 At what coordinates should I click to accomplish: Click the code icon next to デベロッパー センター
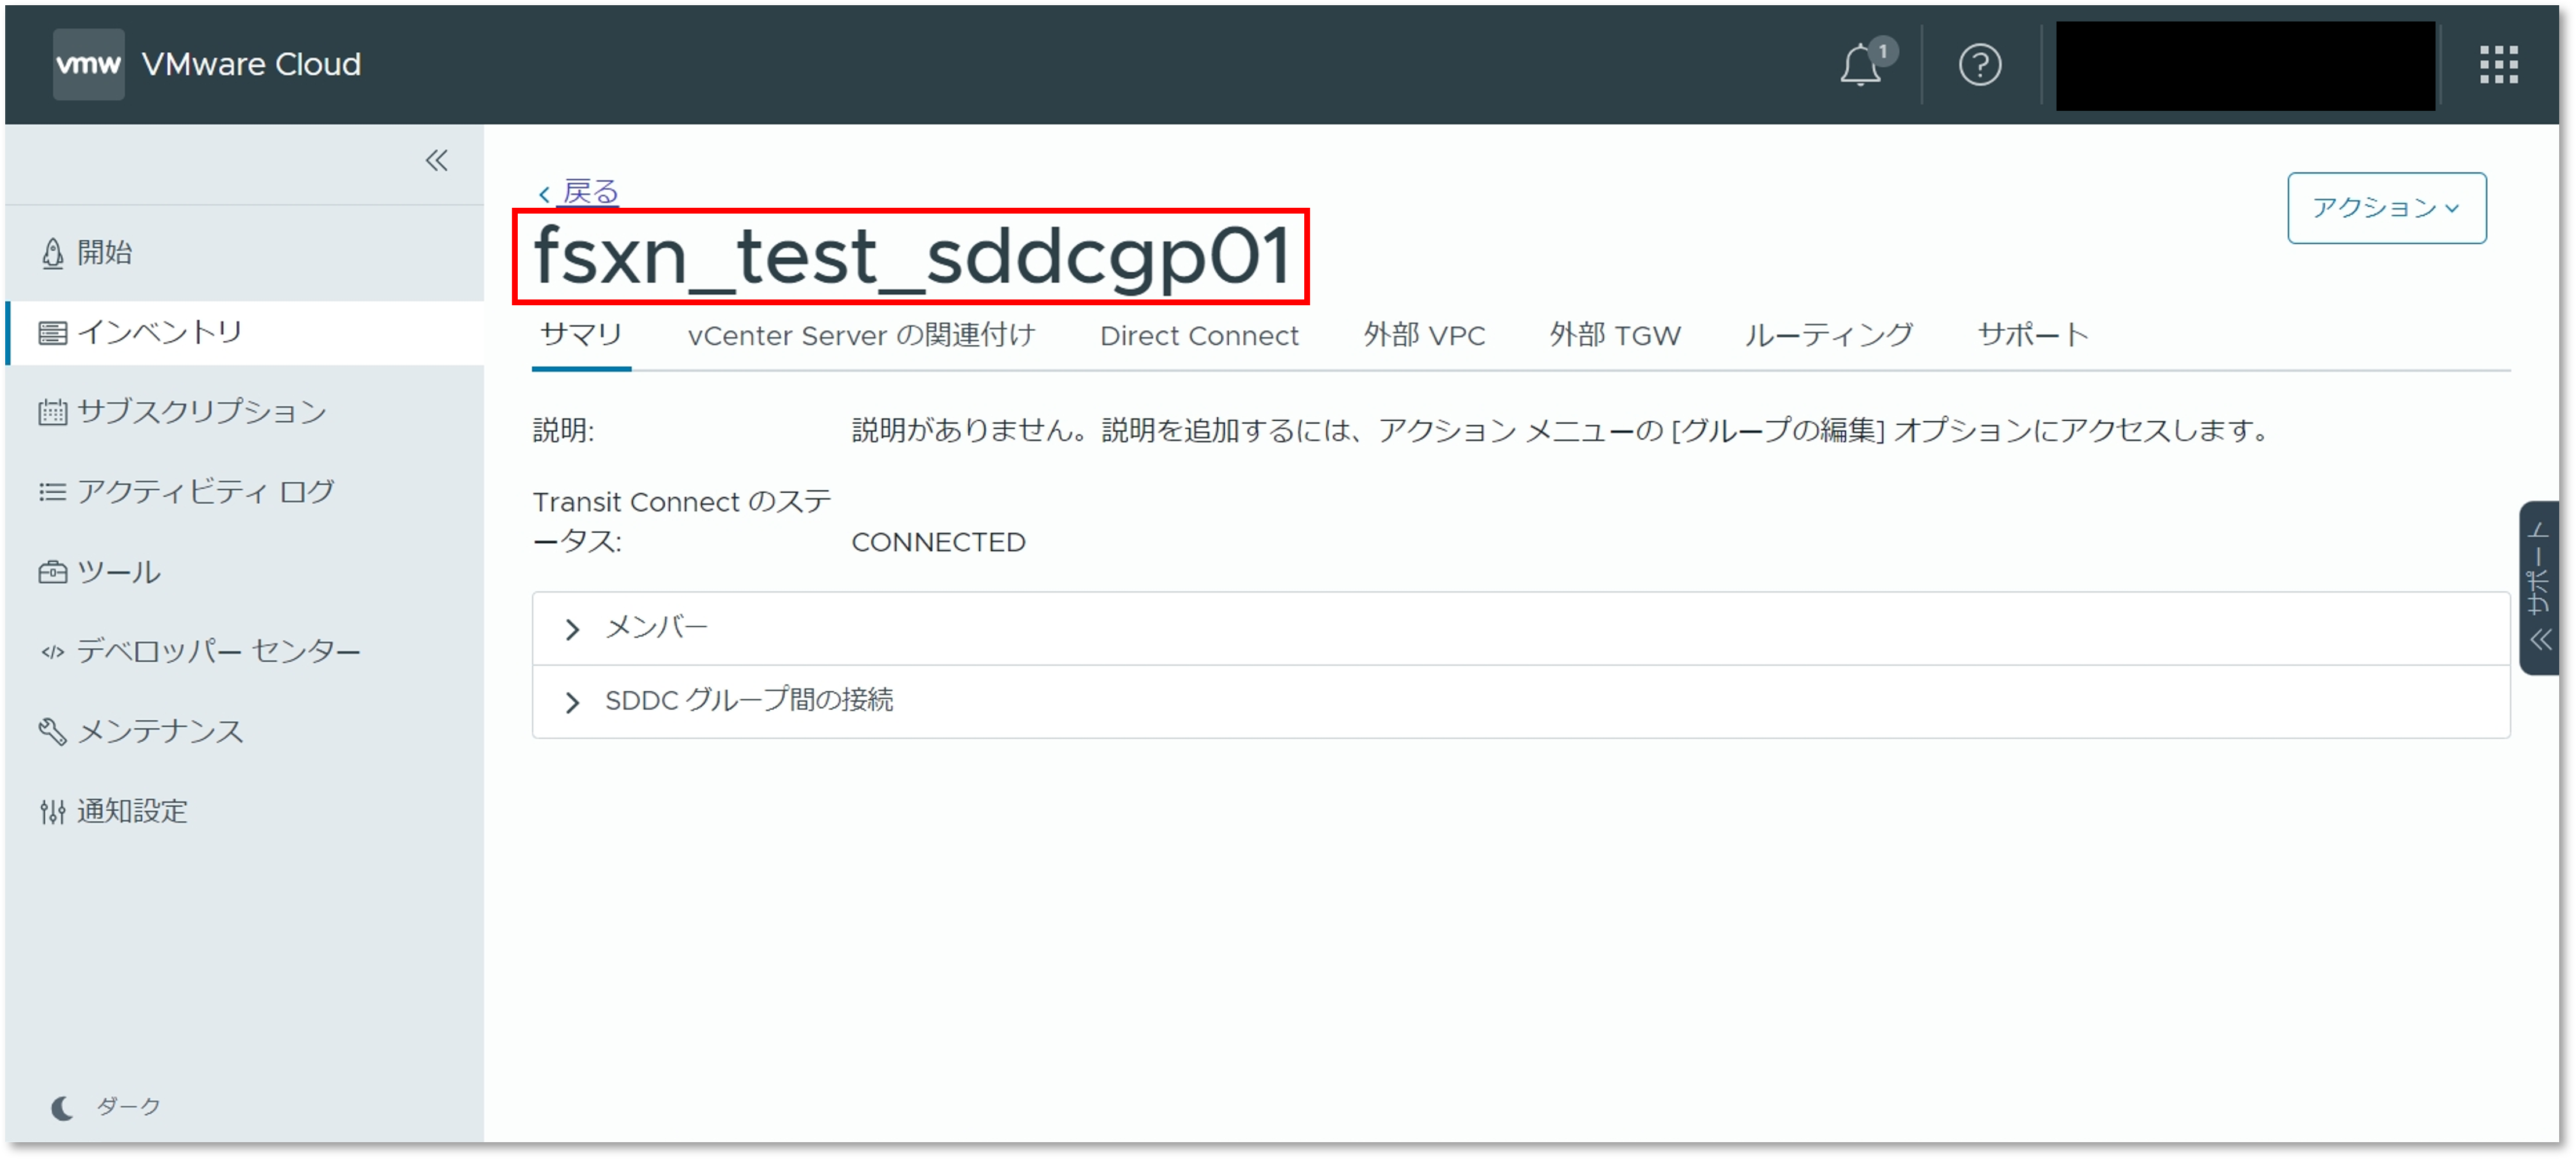pyautogui.click(x=52, y=652)
